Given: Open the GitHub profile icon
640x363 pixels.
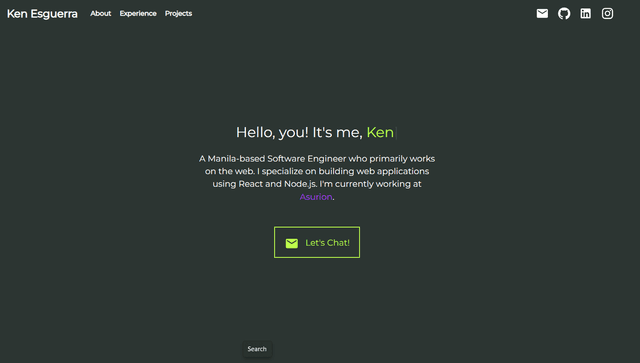Looking at the screenshot, I should pos(564,13).
